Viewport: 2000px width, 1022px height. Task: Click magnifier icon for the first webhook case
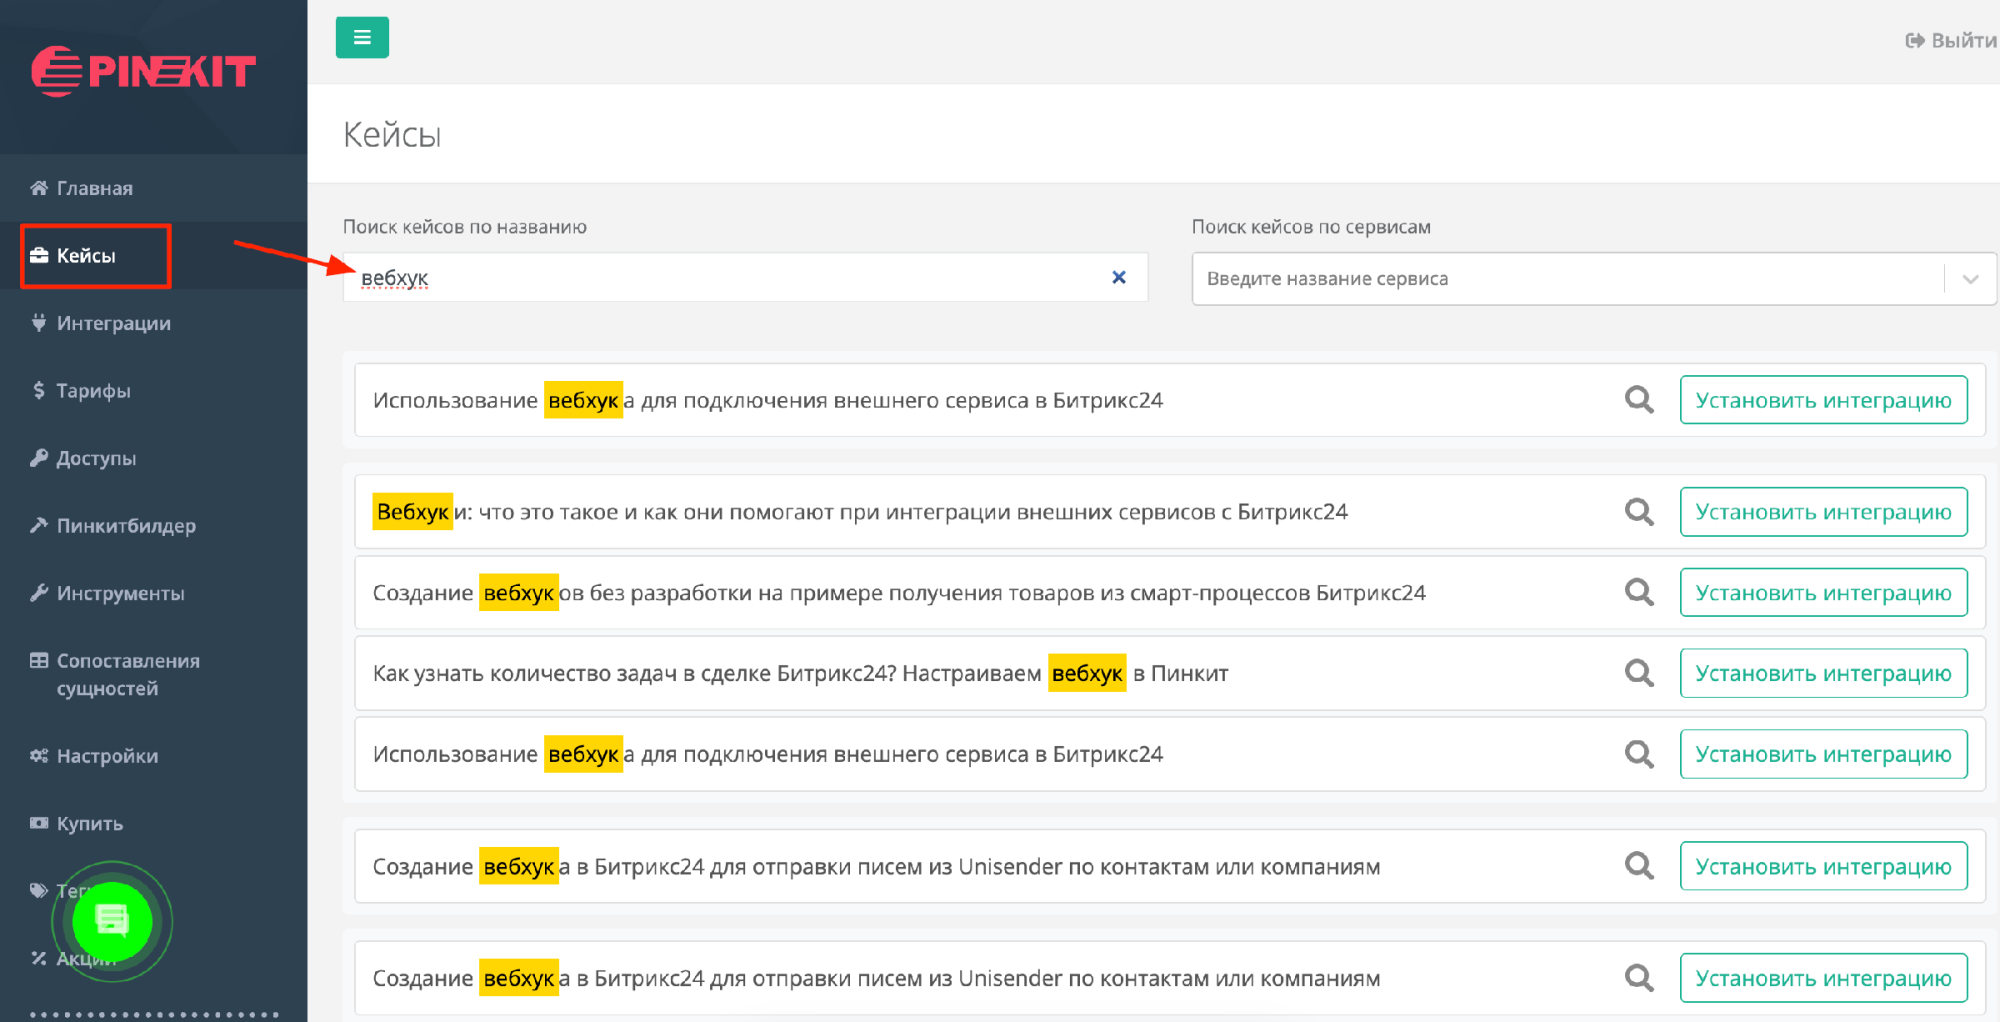tap(1639, 400)
